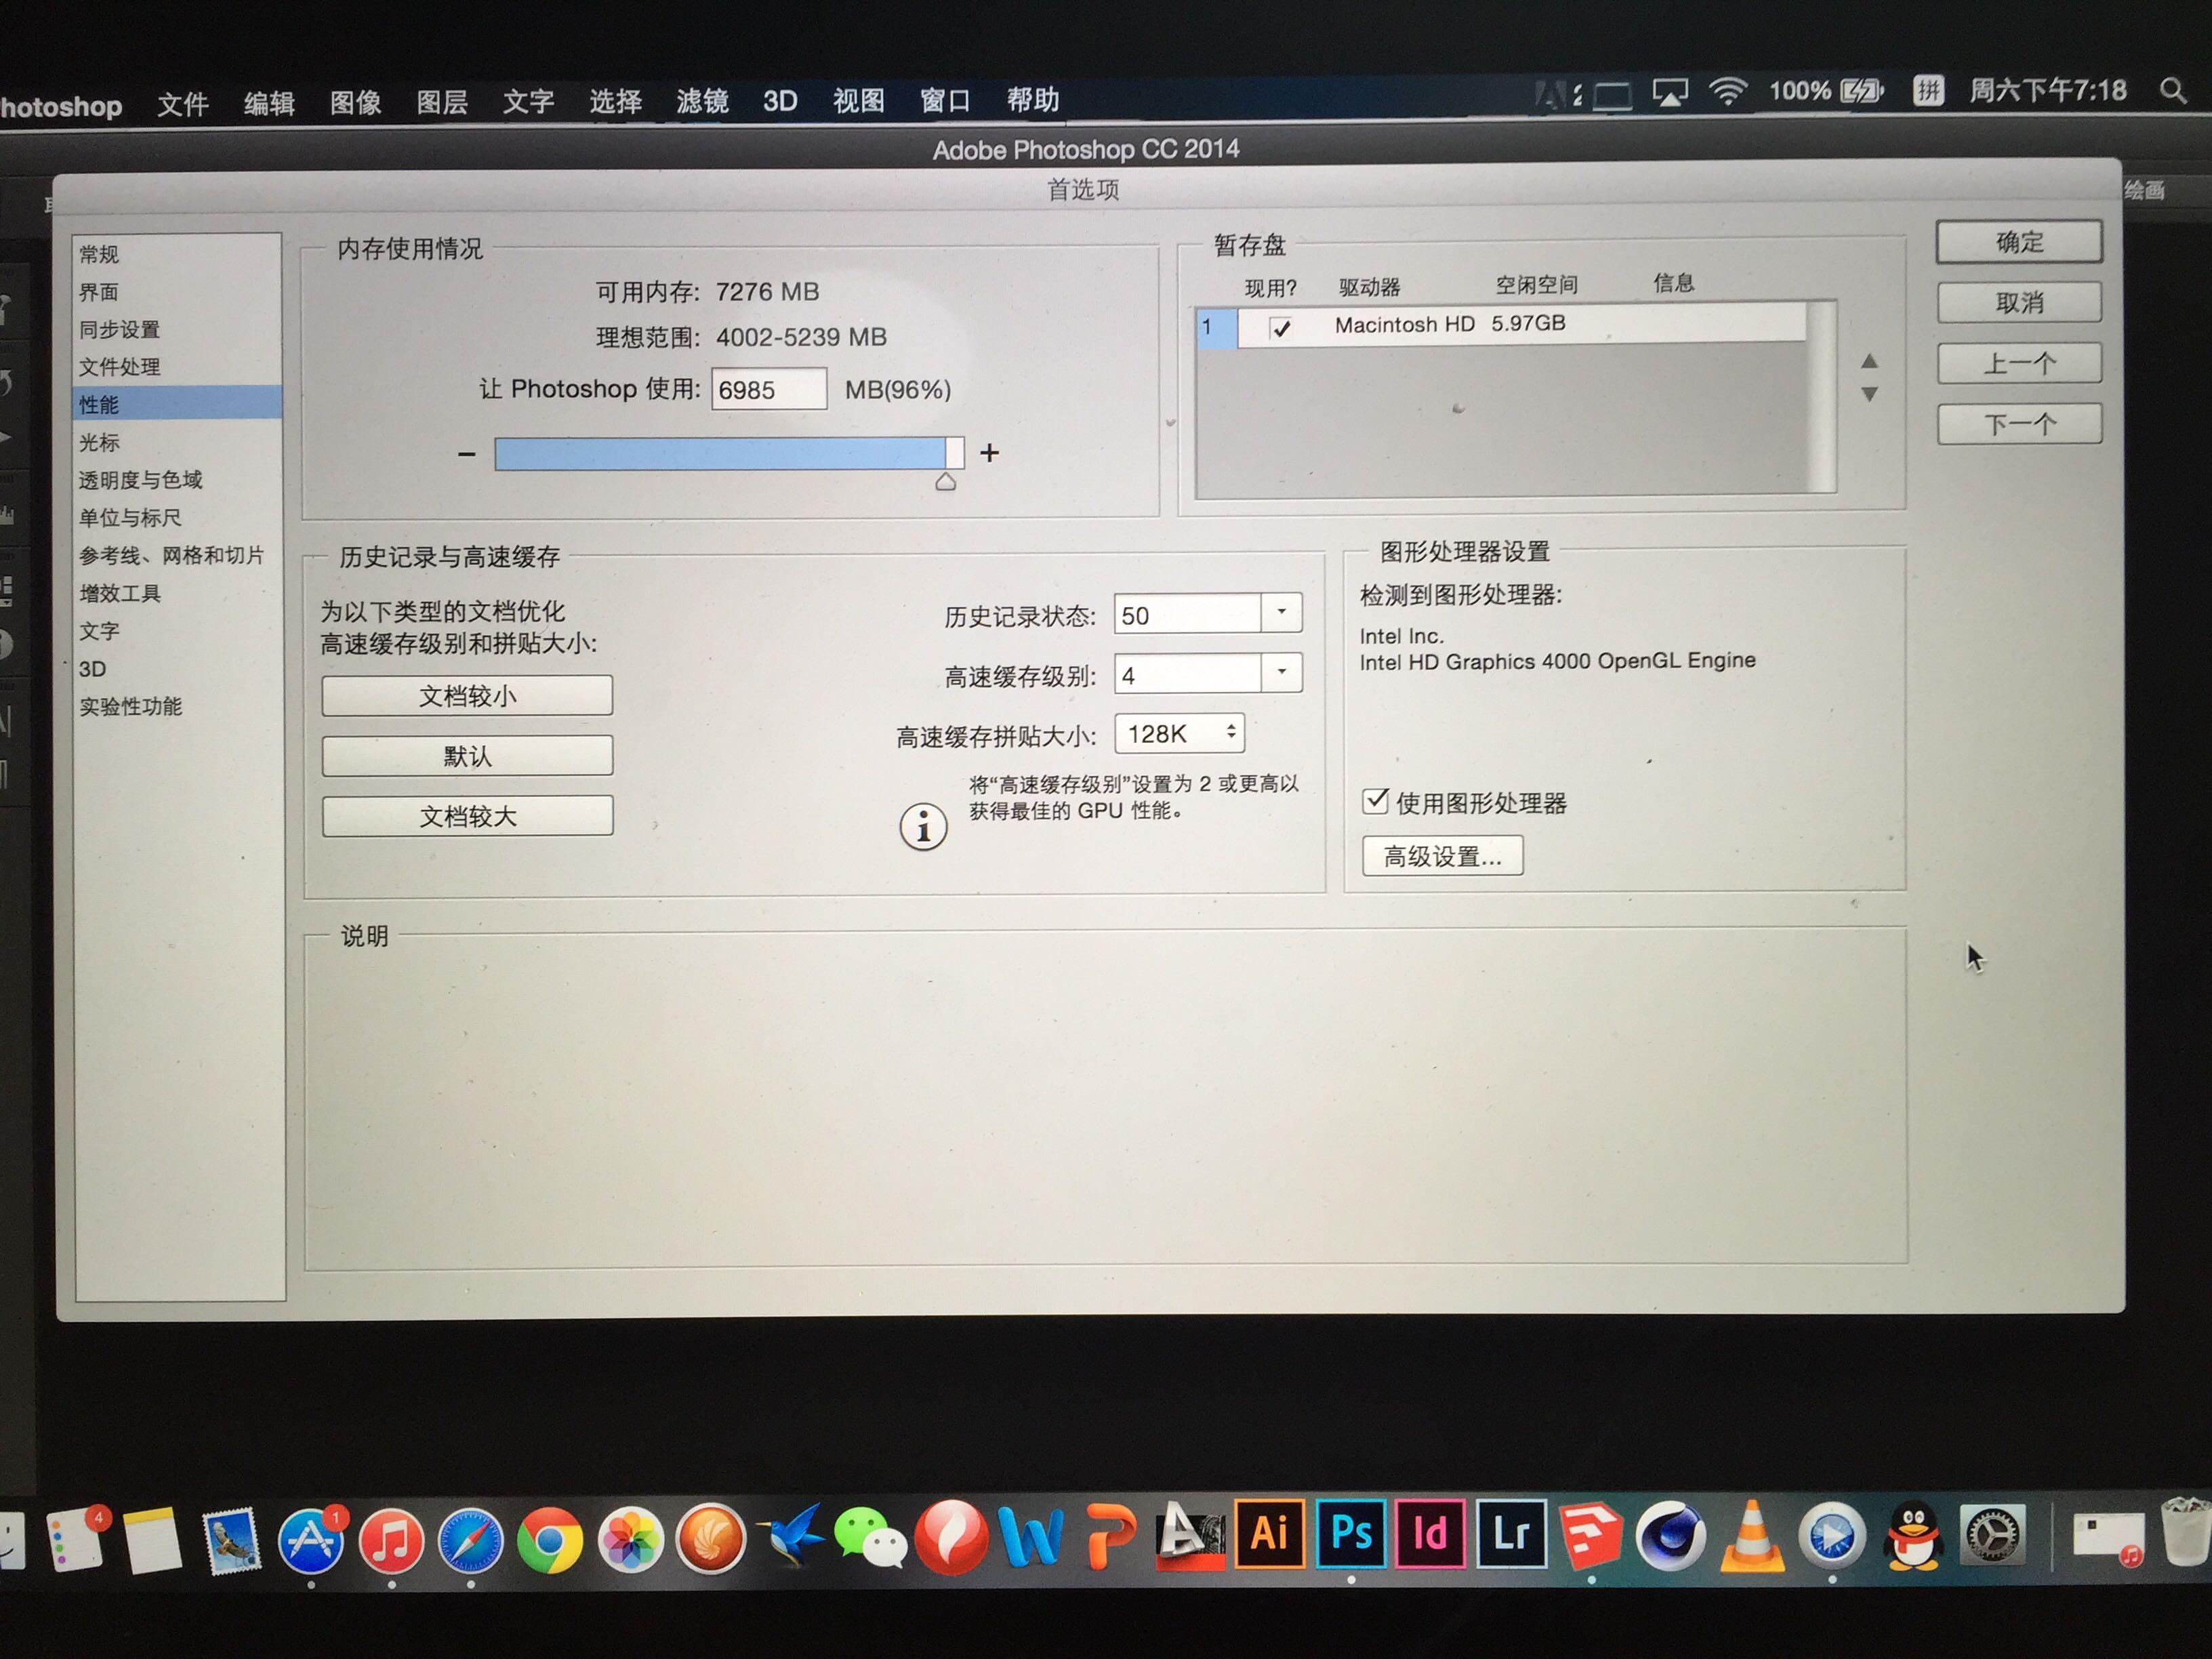Screen dimensions: 2212x1659
Task: Open Adobe Illustrator from the dock
Action: pyautogui.click(x=1269, y=1533)
